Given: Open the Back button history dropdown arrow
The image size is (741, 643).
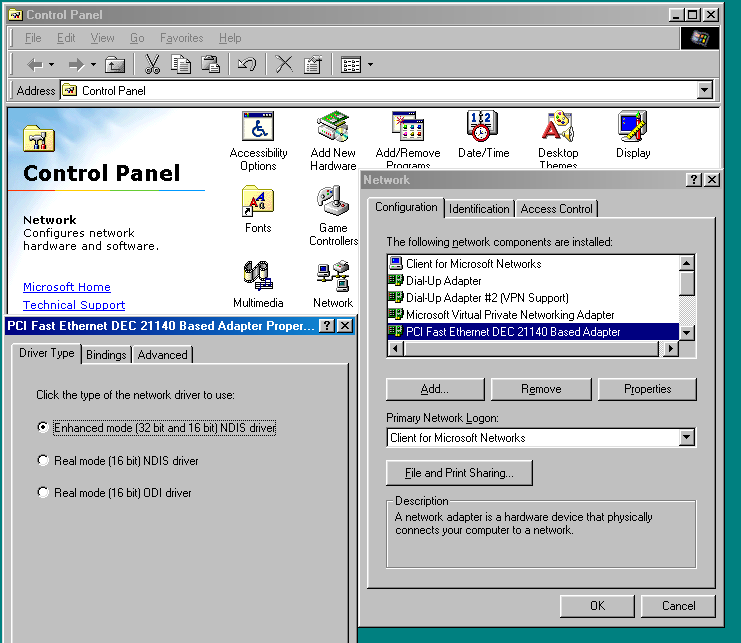Looking at the screenshot, I should click(x=52, y=65).
